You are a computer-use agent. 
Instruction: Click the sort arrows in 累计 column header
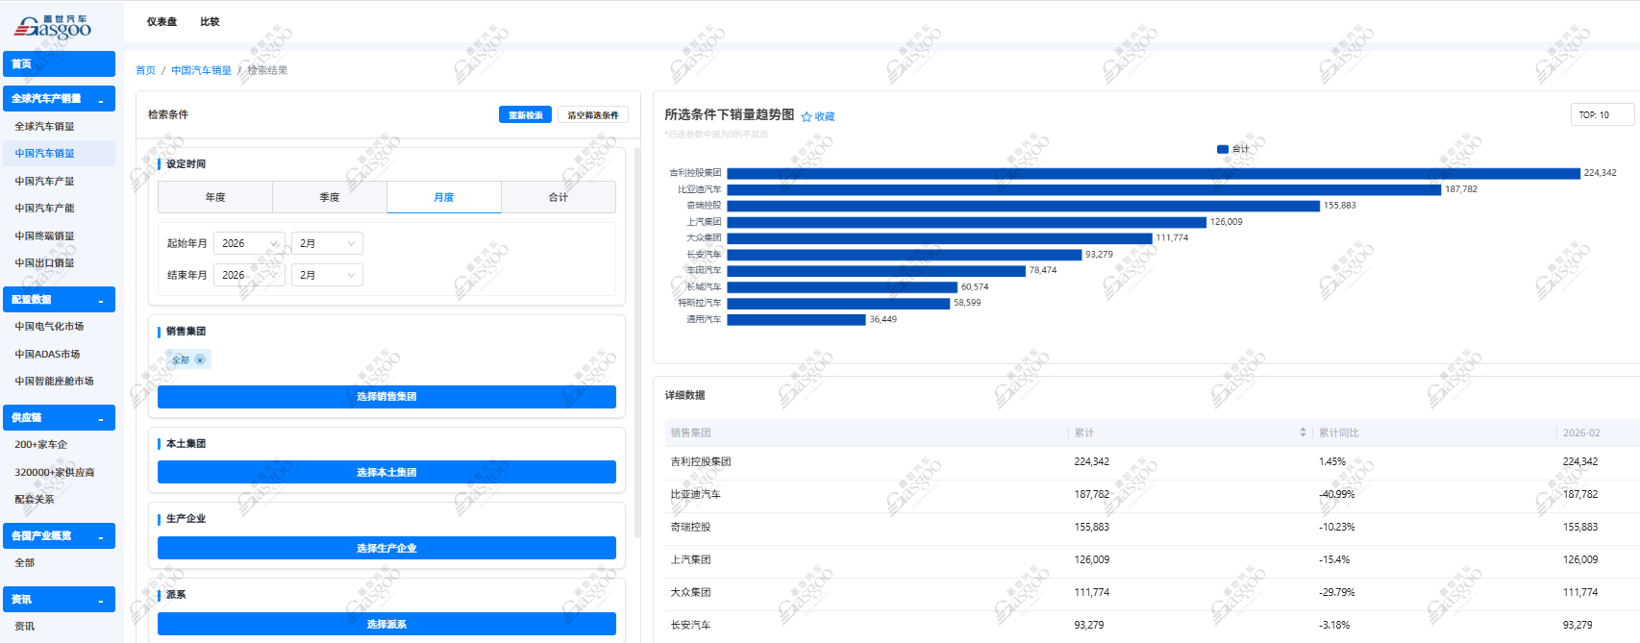[x=1302, y=433]
